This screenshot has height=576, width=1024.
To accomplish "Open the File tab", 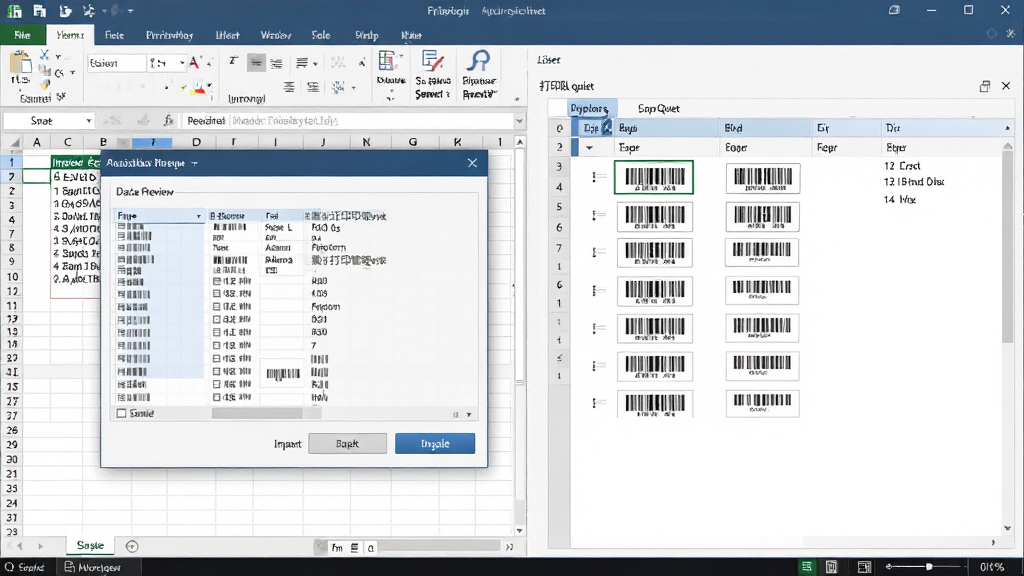I will [x=22, y=35].
